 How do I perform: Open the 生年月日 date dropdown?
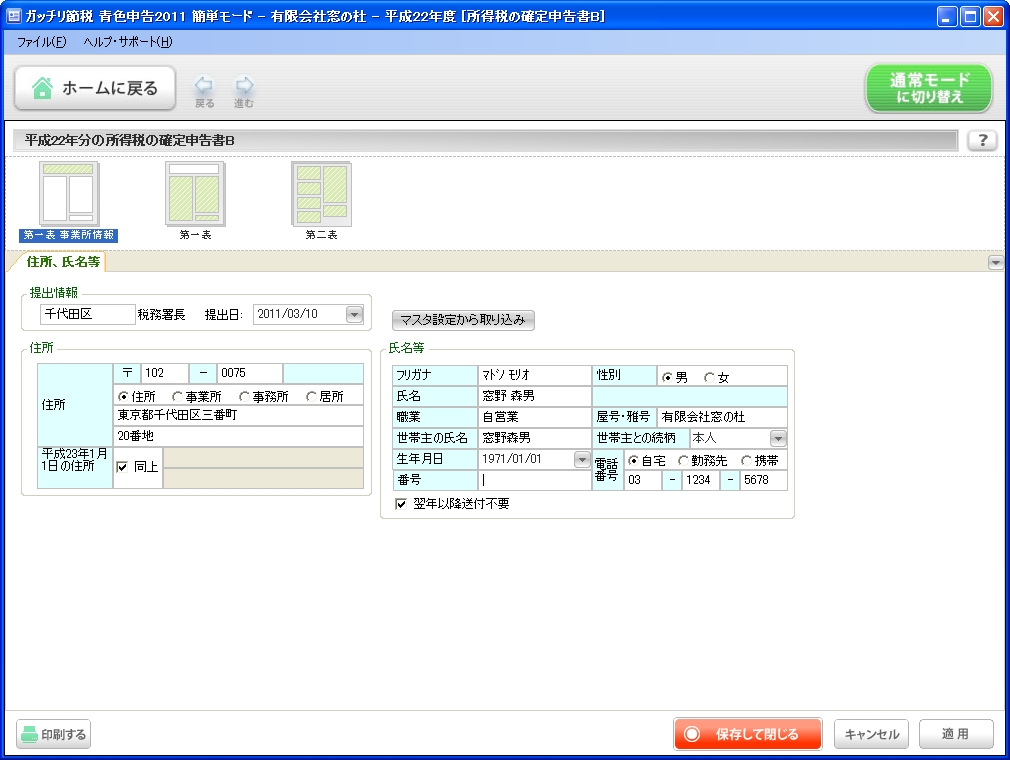(x=581, y=459)
